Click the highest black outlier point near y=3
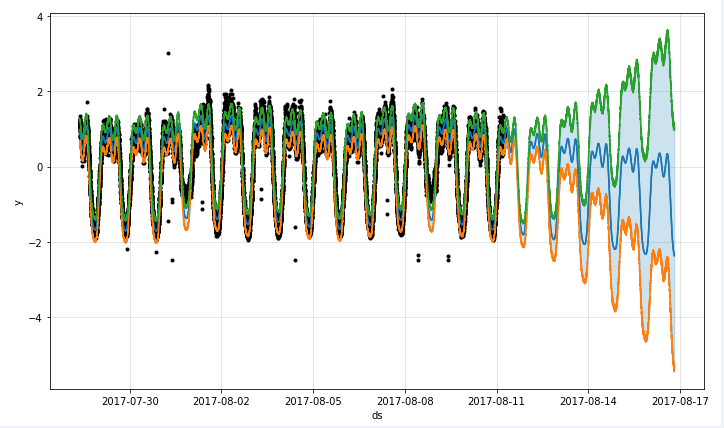 [x=168, y=53]
